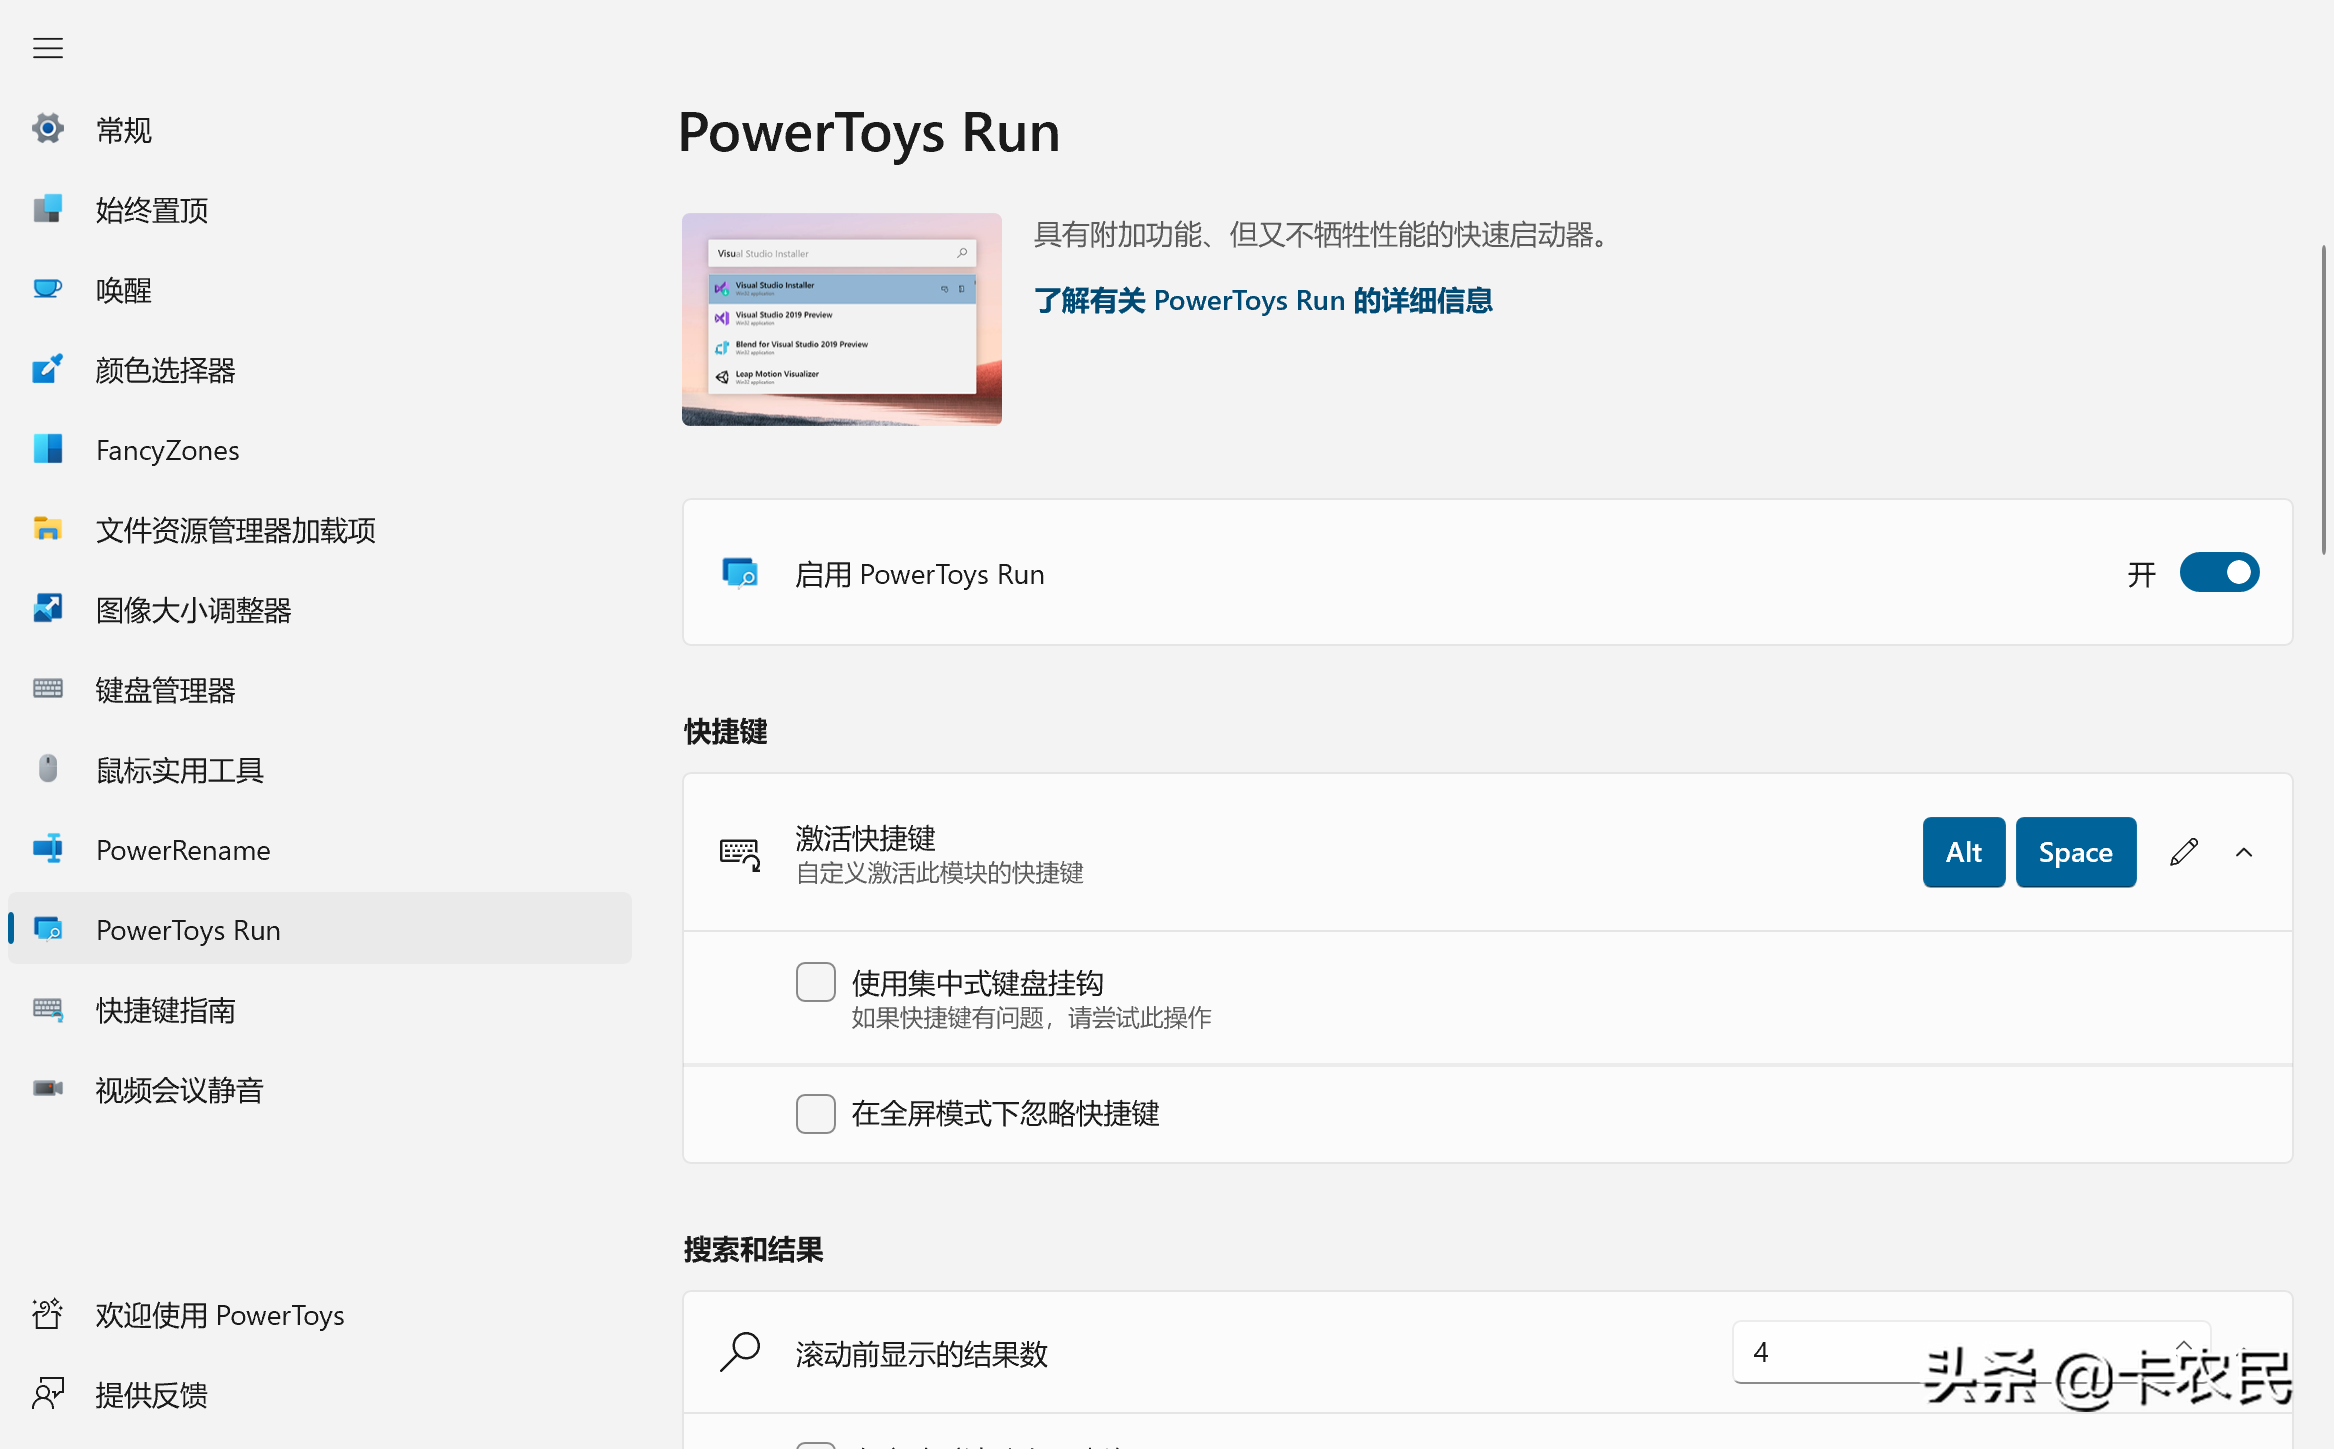Click the Give feedback icon
Viewport: 2334px width, 1449px height.
click(47, 1394)
